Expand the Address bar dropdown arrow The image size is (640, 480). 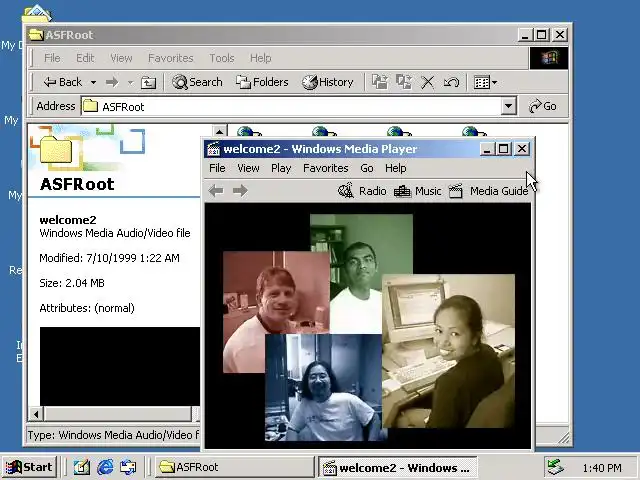(x=508, y=107)
